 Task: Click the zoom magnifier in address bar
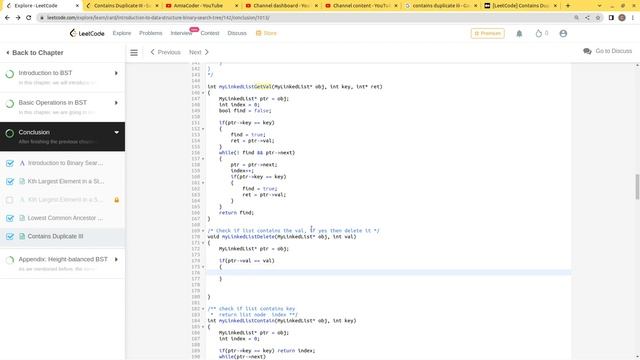576,18
